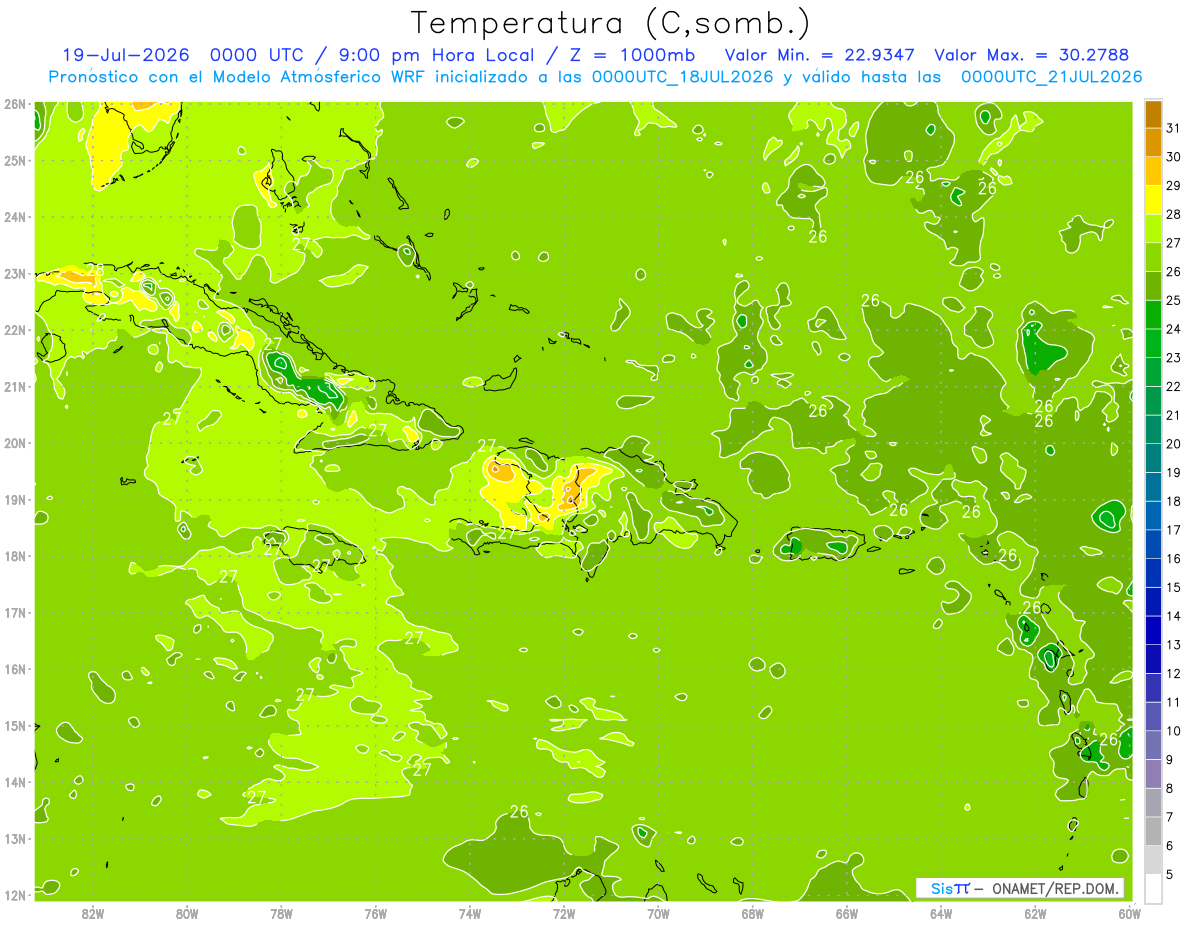Click the "24N" latitude axis label
The width and height of the screenshot is (1200, 927).
coord(15,217)
